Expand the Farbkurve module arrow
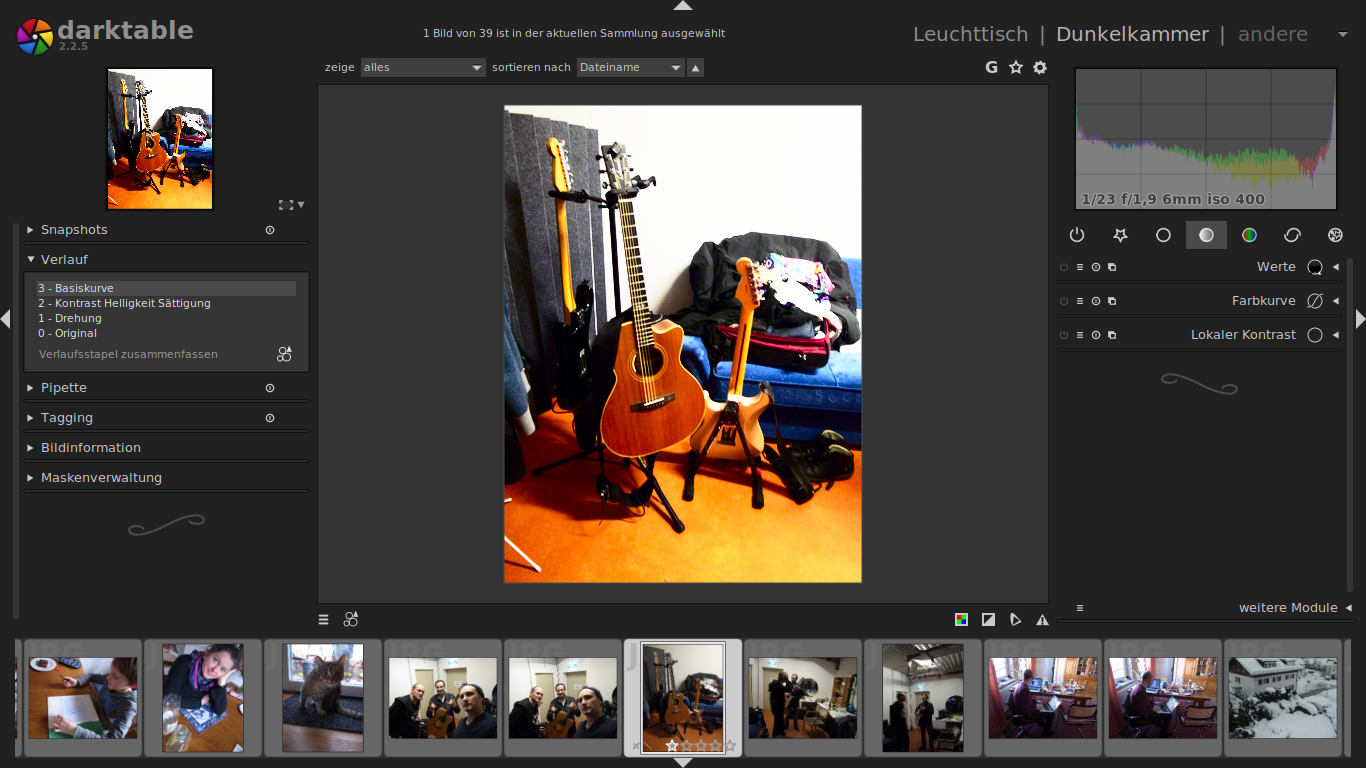The image size is (1366, 768). coord(1336,301)
